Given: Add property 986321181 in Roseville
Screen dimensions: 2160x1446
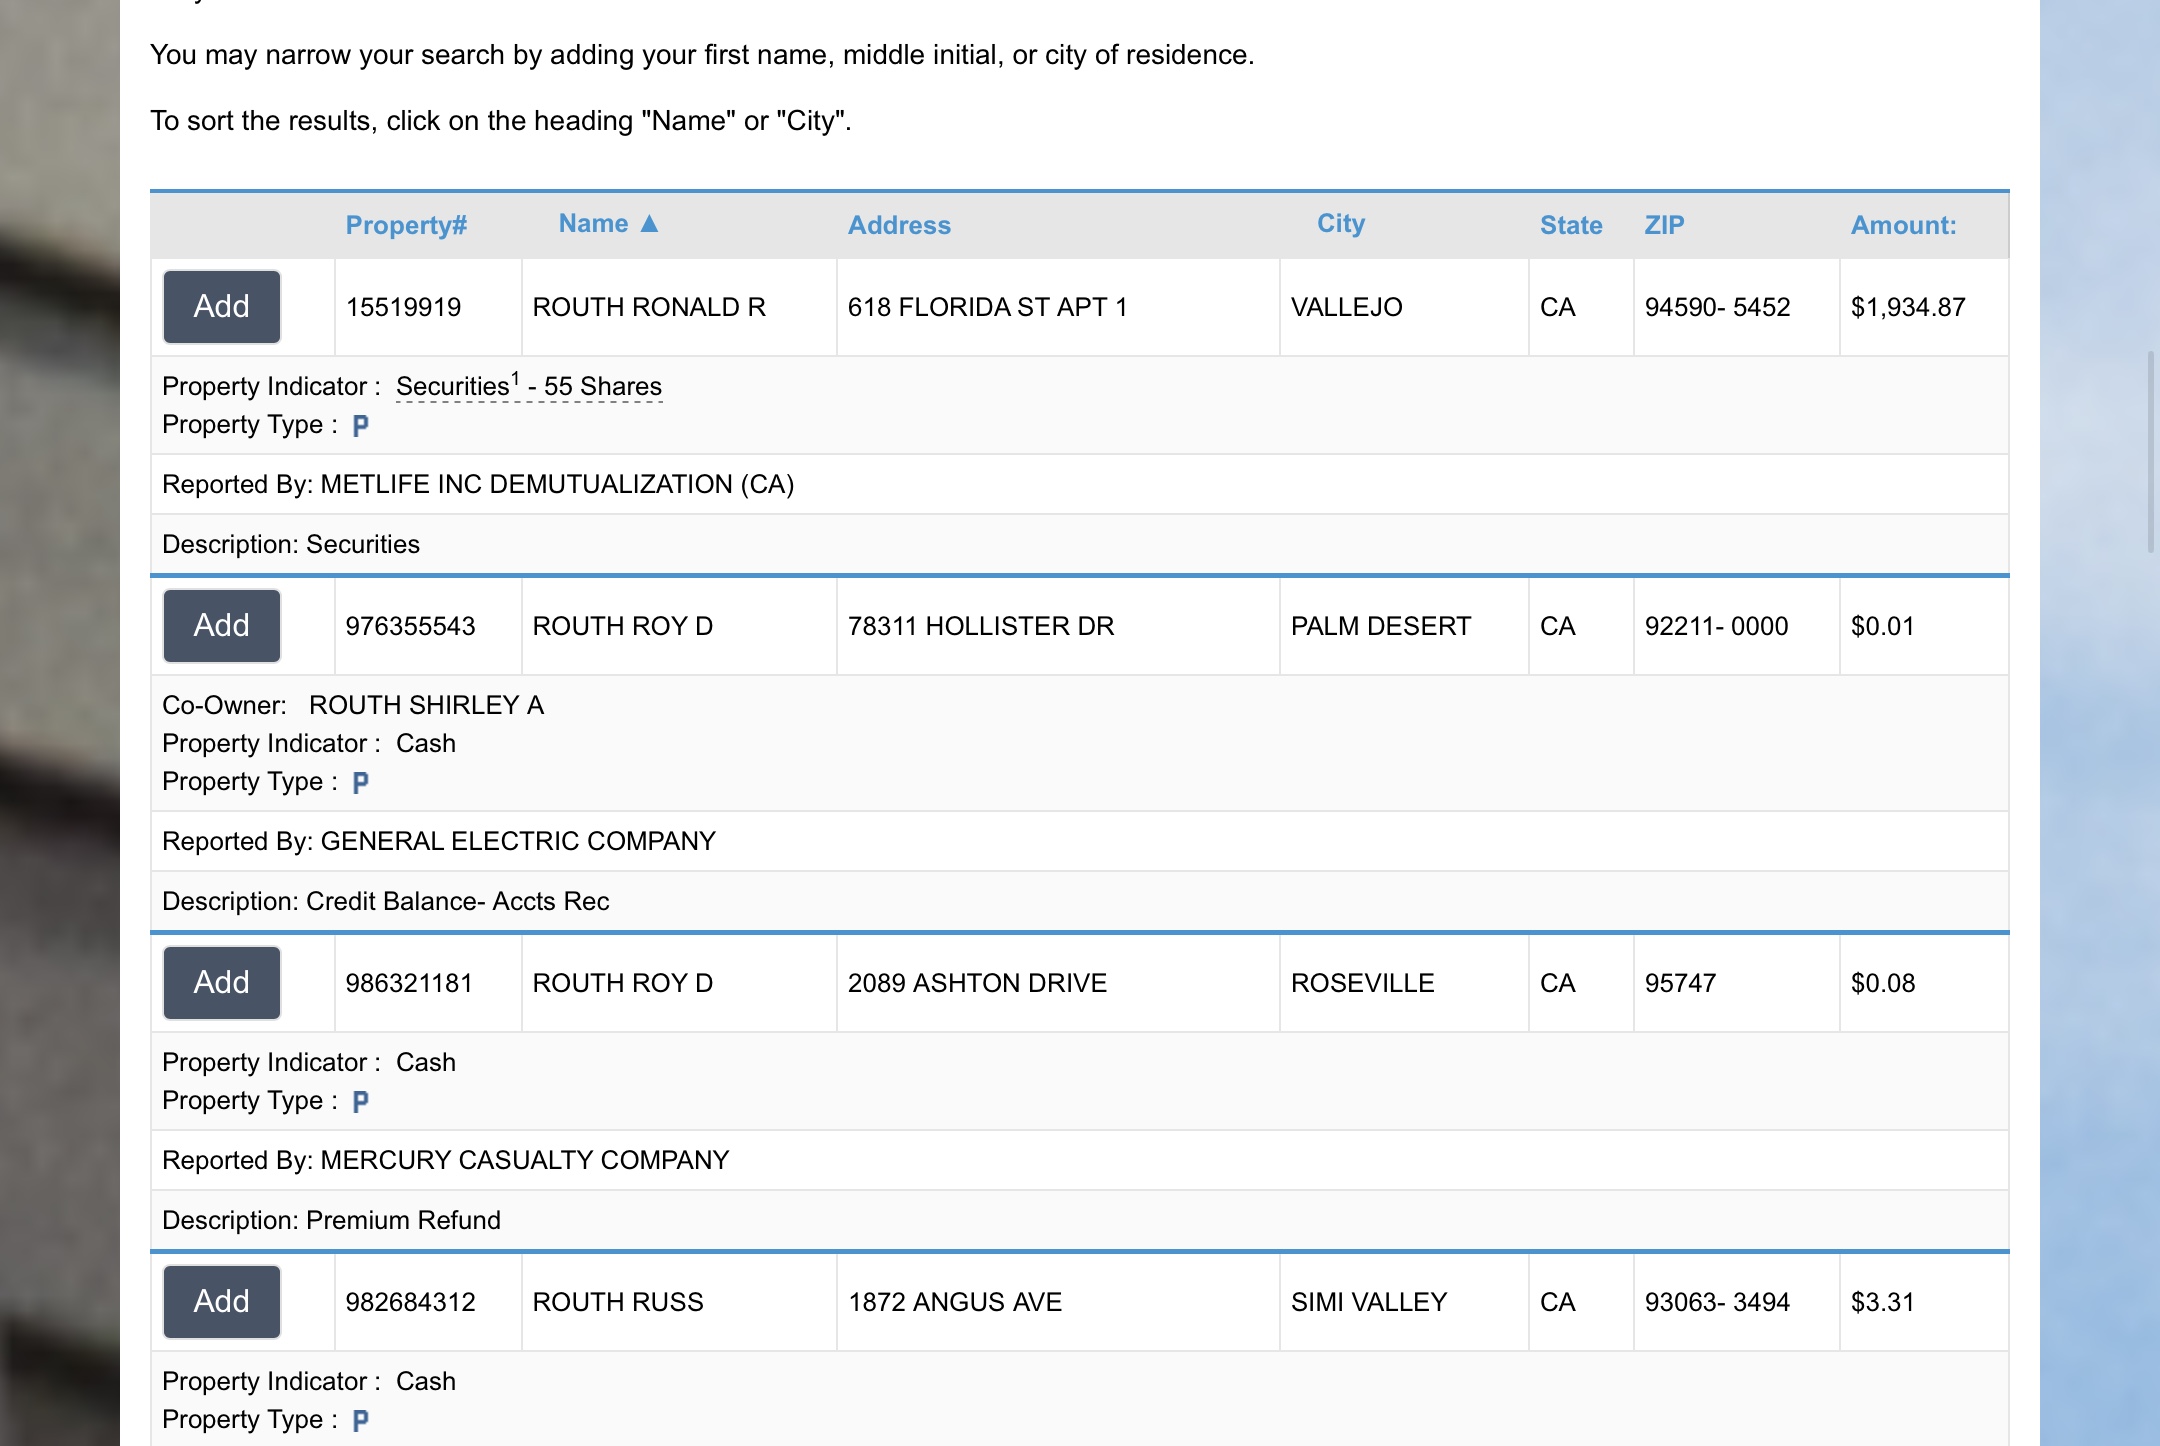Looking at the screenshot, I should click(x=221, y=983).
